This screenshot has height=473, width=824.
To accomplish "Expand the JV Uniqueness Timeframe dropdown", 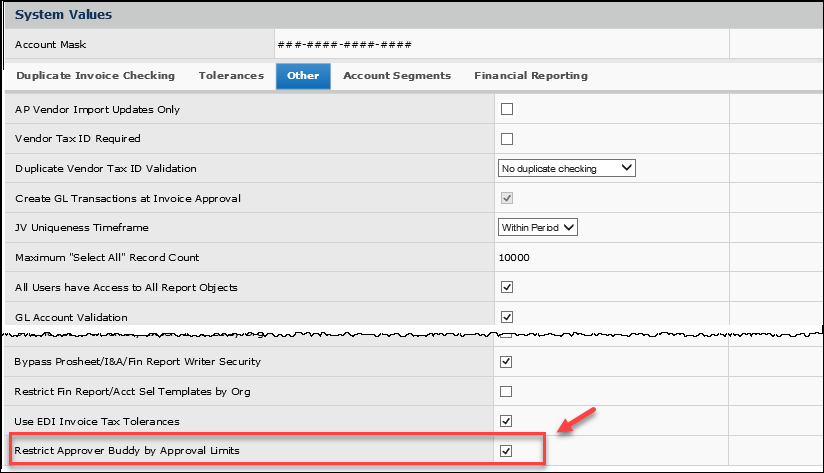I will (538, 227).
